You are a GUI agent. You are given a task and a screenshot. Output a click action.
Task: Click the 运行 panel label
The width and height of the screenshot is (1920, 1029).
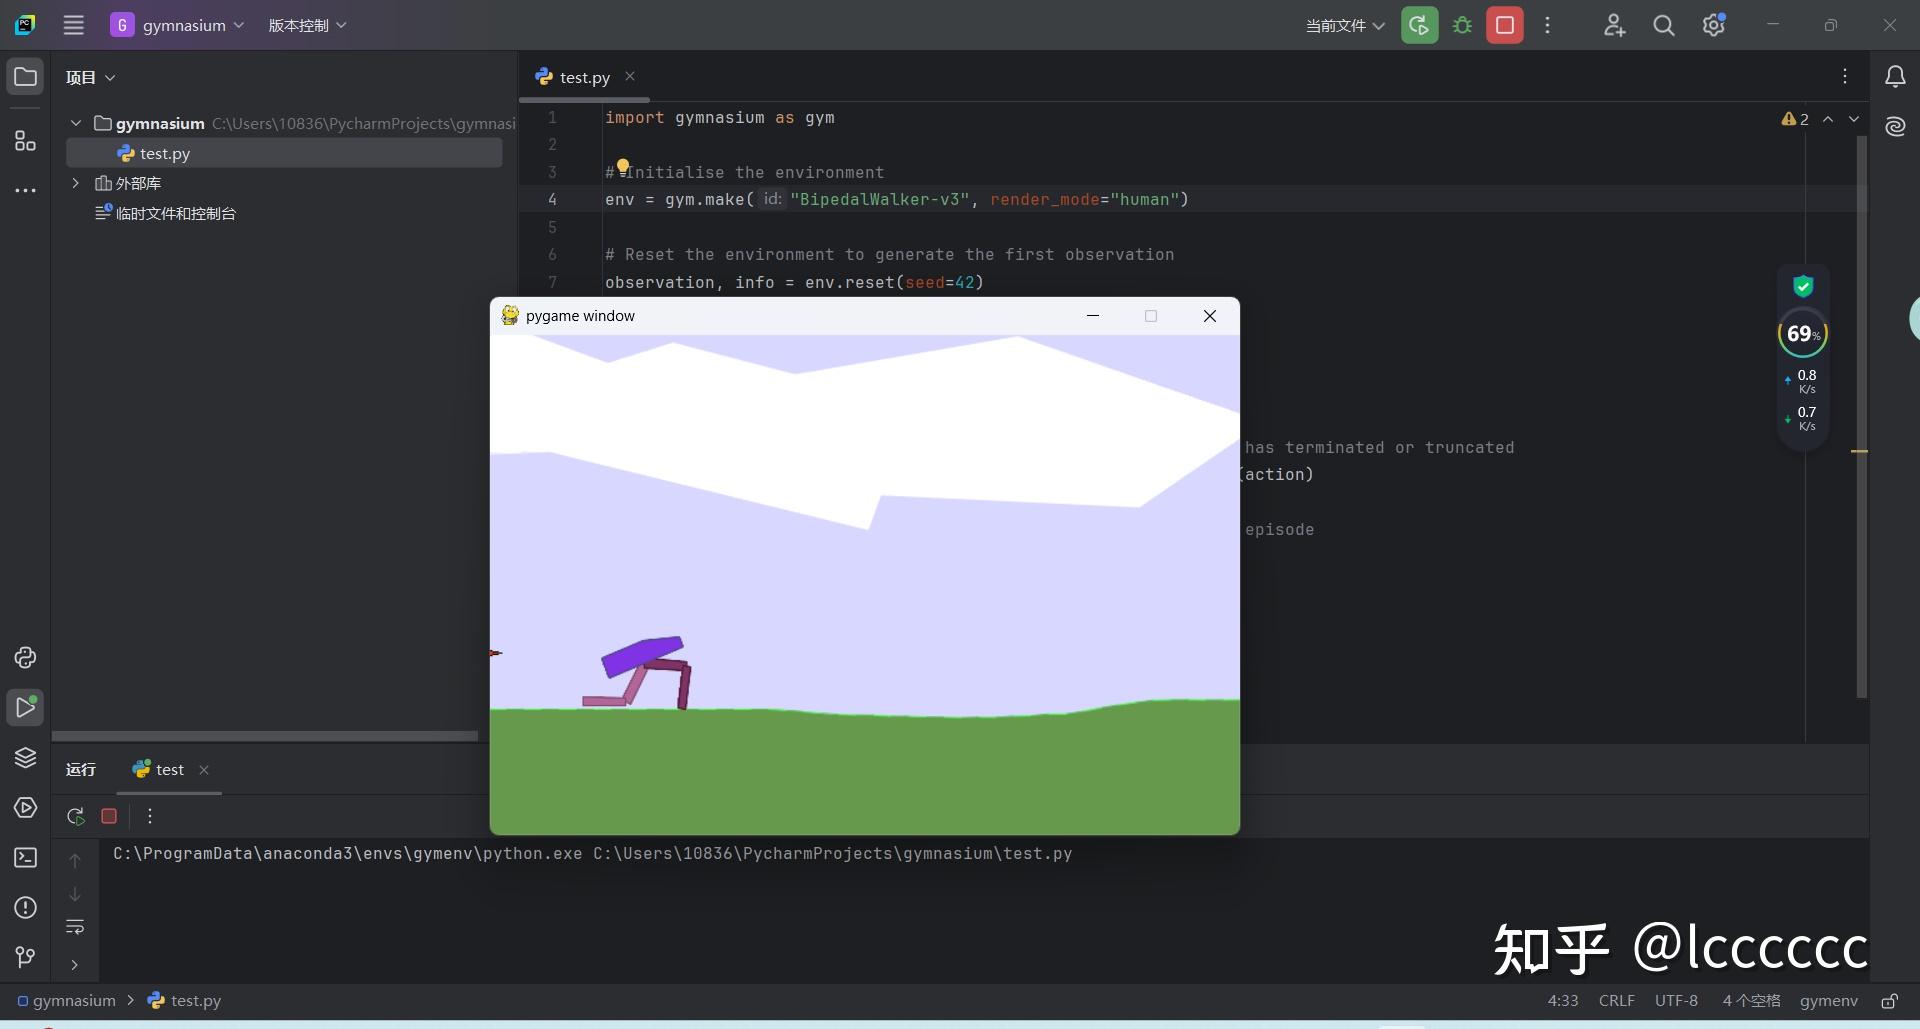click(81, 769)
